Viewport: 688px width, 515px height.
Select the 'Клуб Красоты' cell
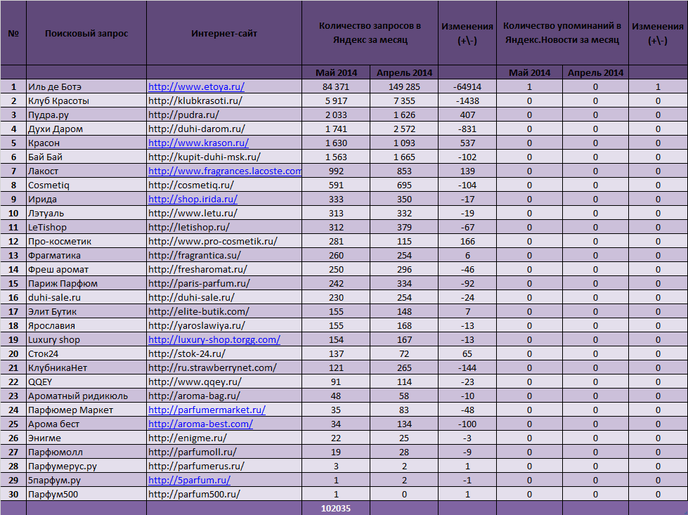click(86, 101)
